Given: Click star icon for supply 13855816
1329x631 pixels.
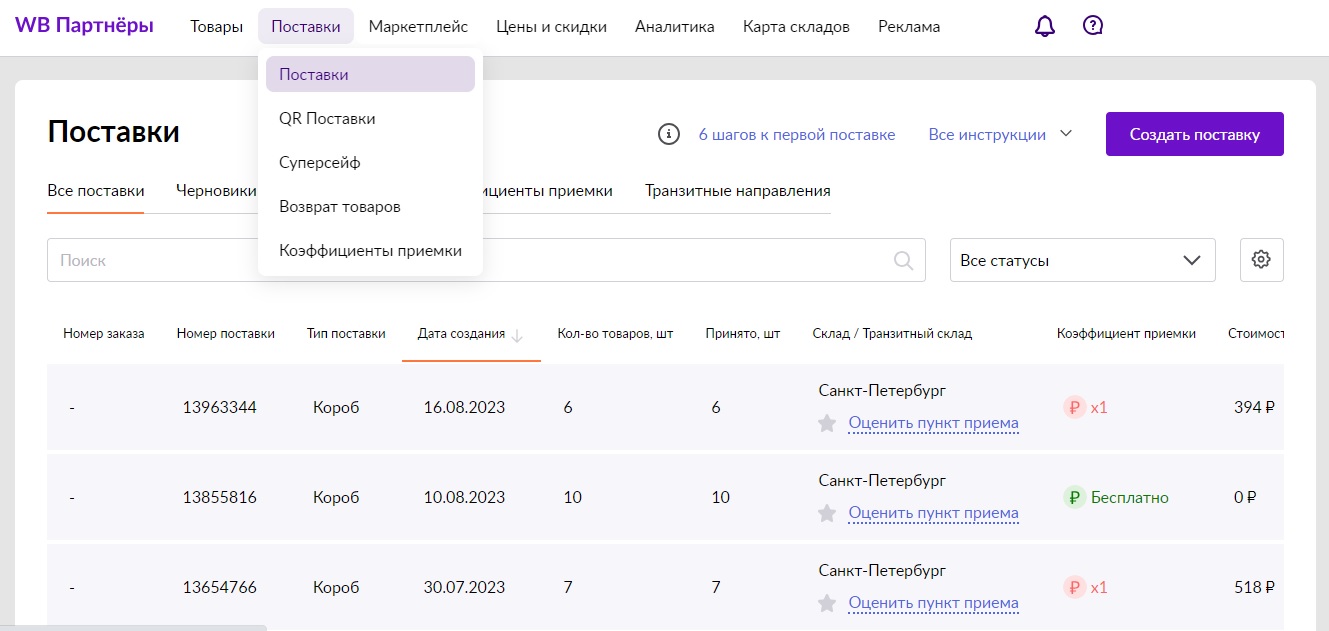Looking at the screenshot, I should (827, 514).
